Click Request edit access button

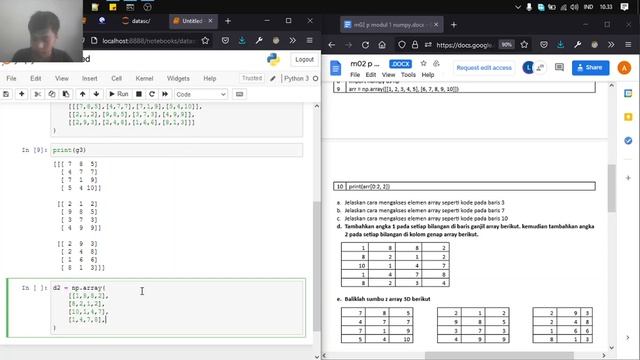tap(484, 68)
